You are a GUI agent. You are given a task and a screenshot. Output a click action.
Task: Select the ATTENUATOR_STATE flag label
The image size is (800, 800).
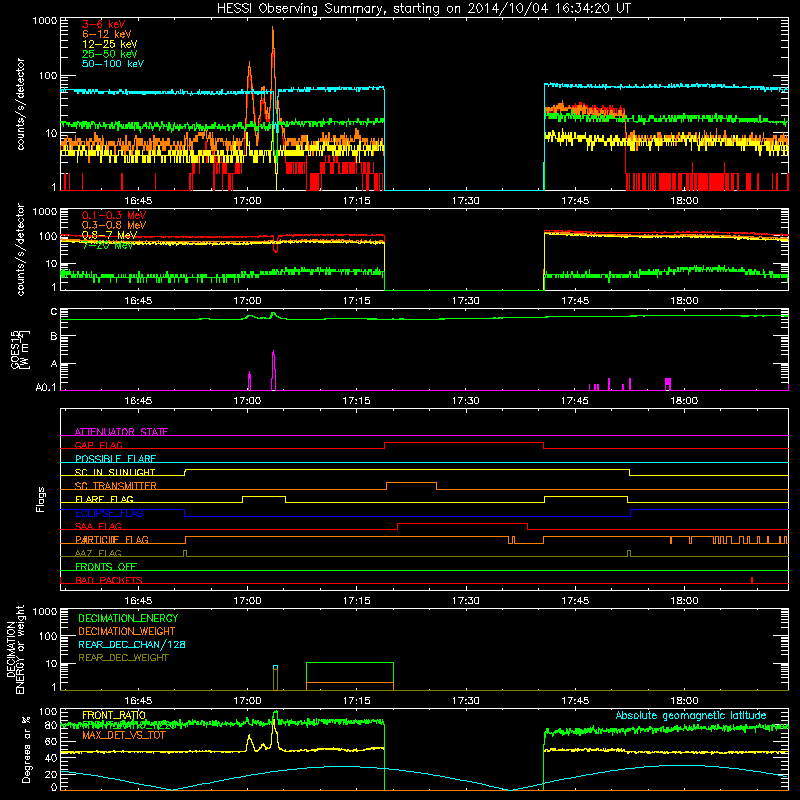[121, 432]
